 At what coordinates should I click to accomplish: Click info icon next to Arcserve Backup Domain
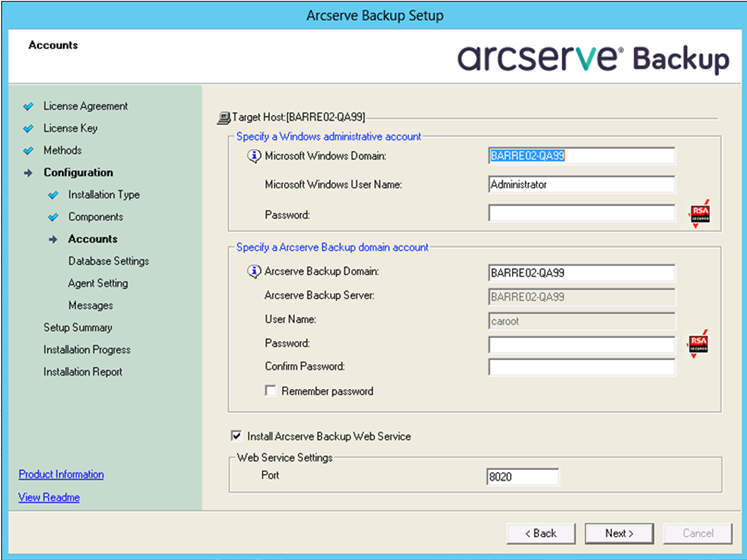pos(254,272)
